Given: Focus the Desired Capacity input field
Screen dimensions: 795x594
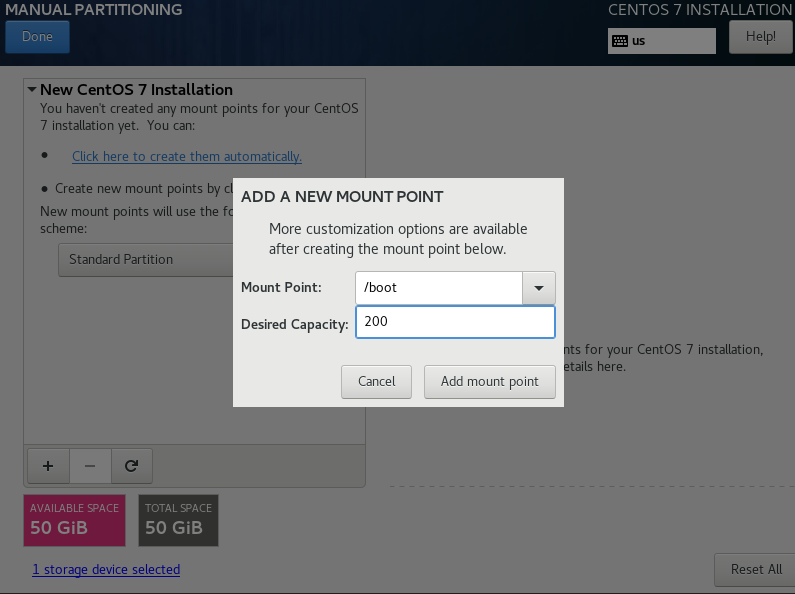Looking at the screenshot, I should click(x=454, y=322).
